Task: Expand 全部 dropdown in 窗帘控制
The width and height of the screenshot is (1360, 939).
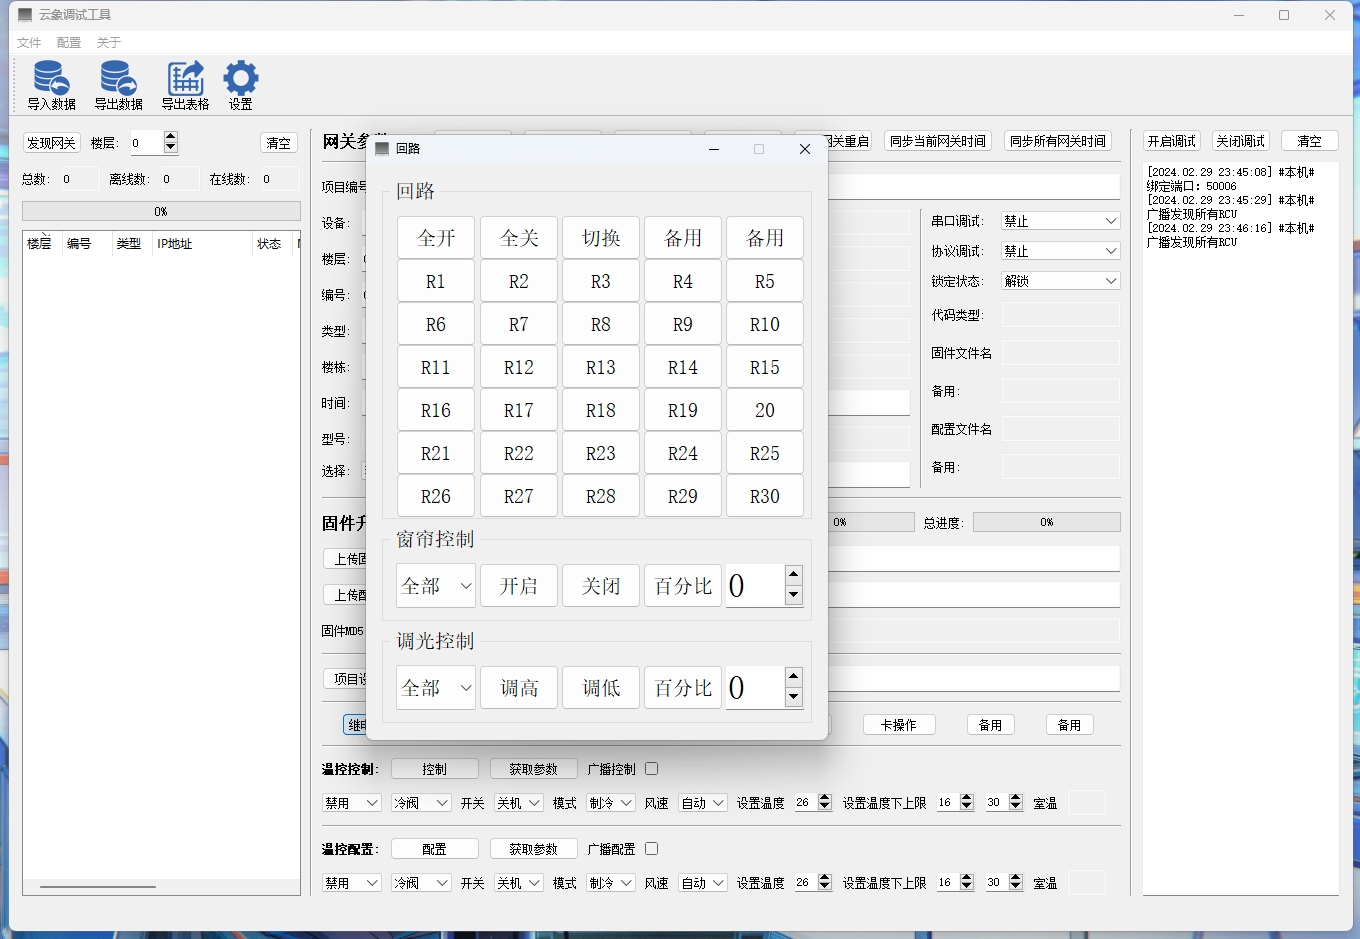Action: pyautogui.click(x=436, y=586)
